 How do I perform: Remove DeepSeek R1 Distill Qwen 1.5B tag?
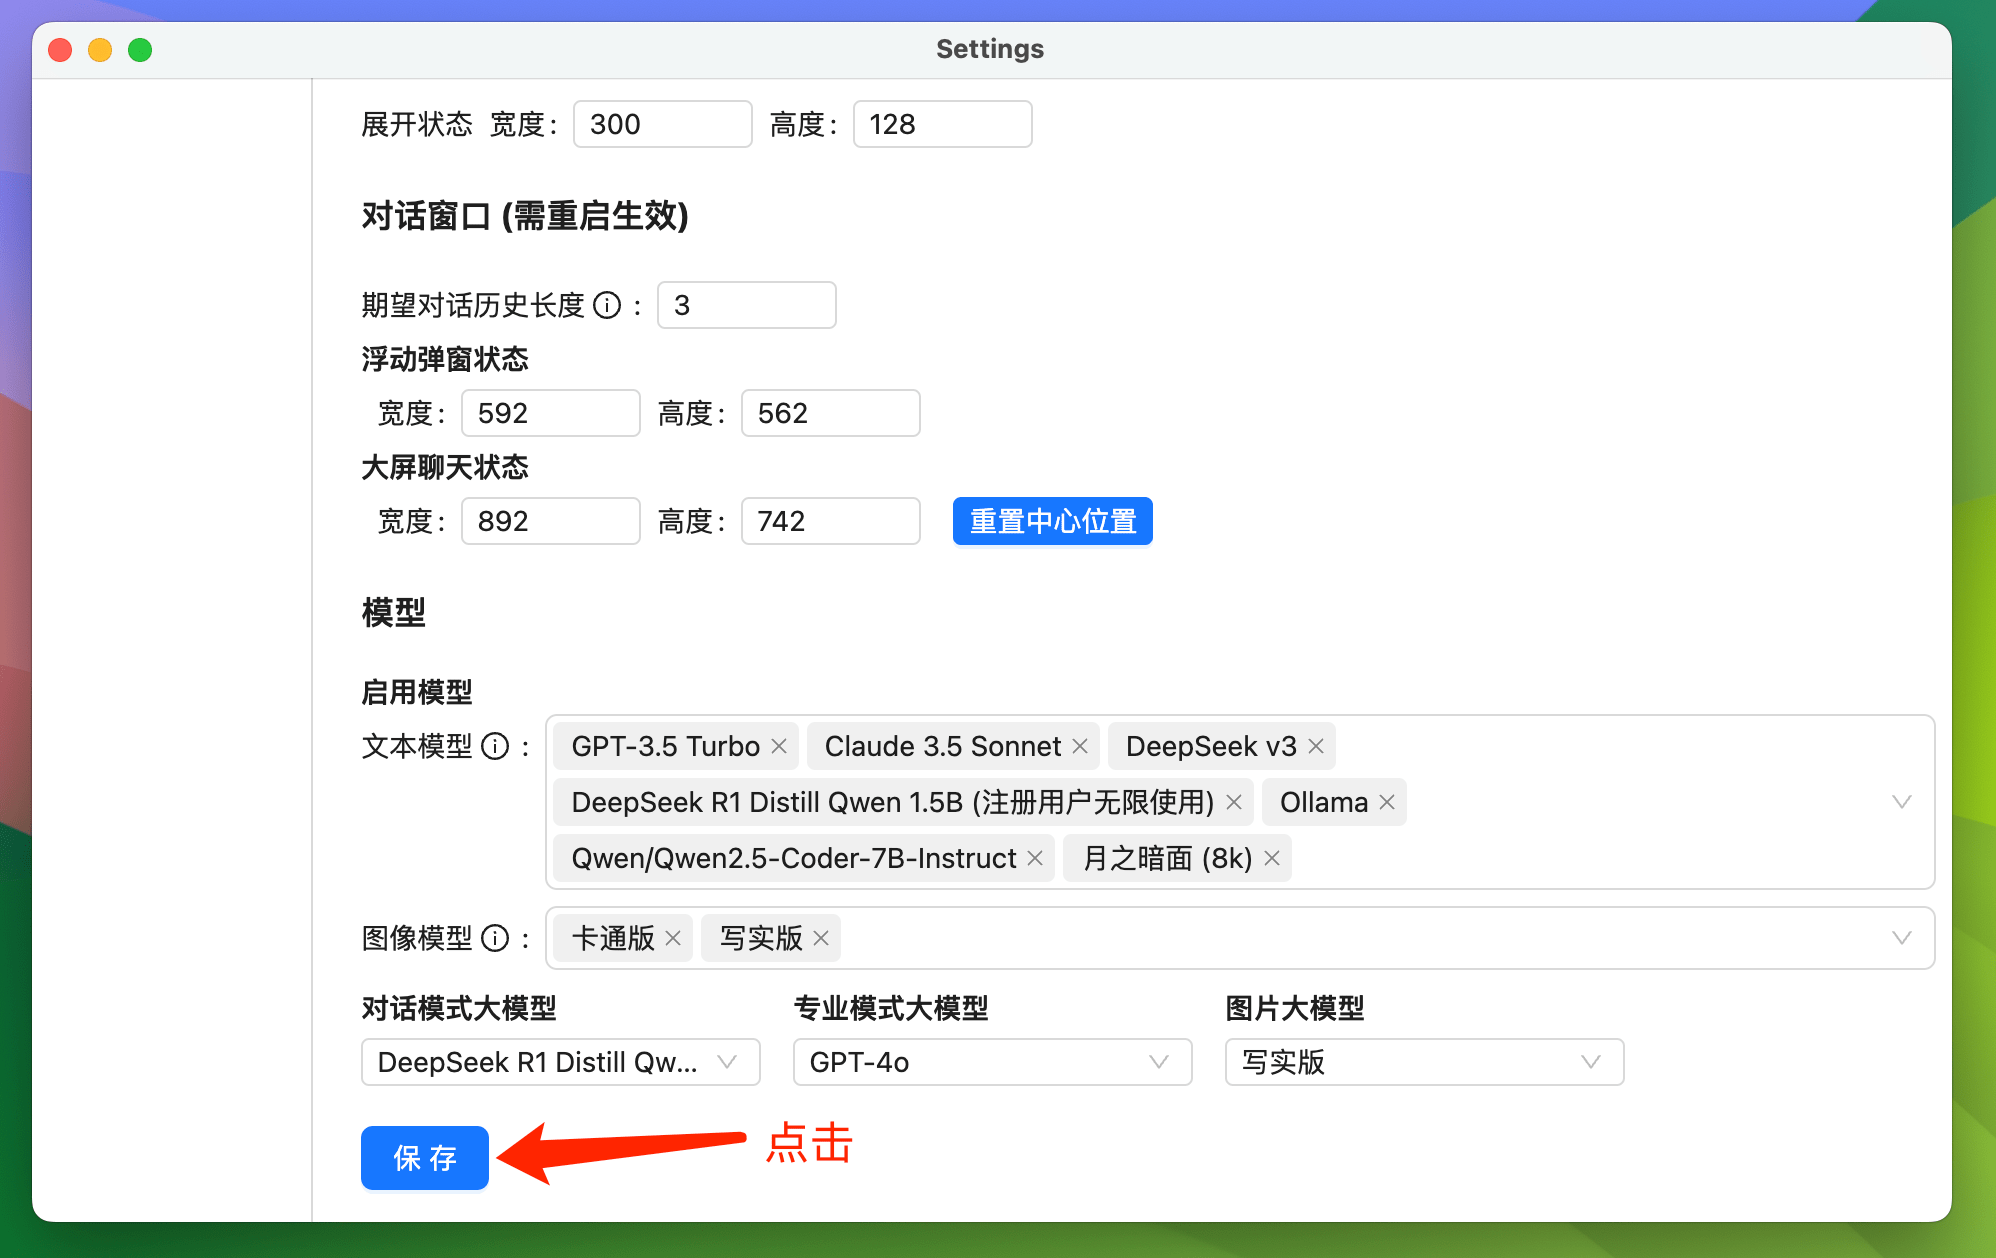tap(1234, 802)
